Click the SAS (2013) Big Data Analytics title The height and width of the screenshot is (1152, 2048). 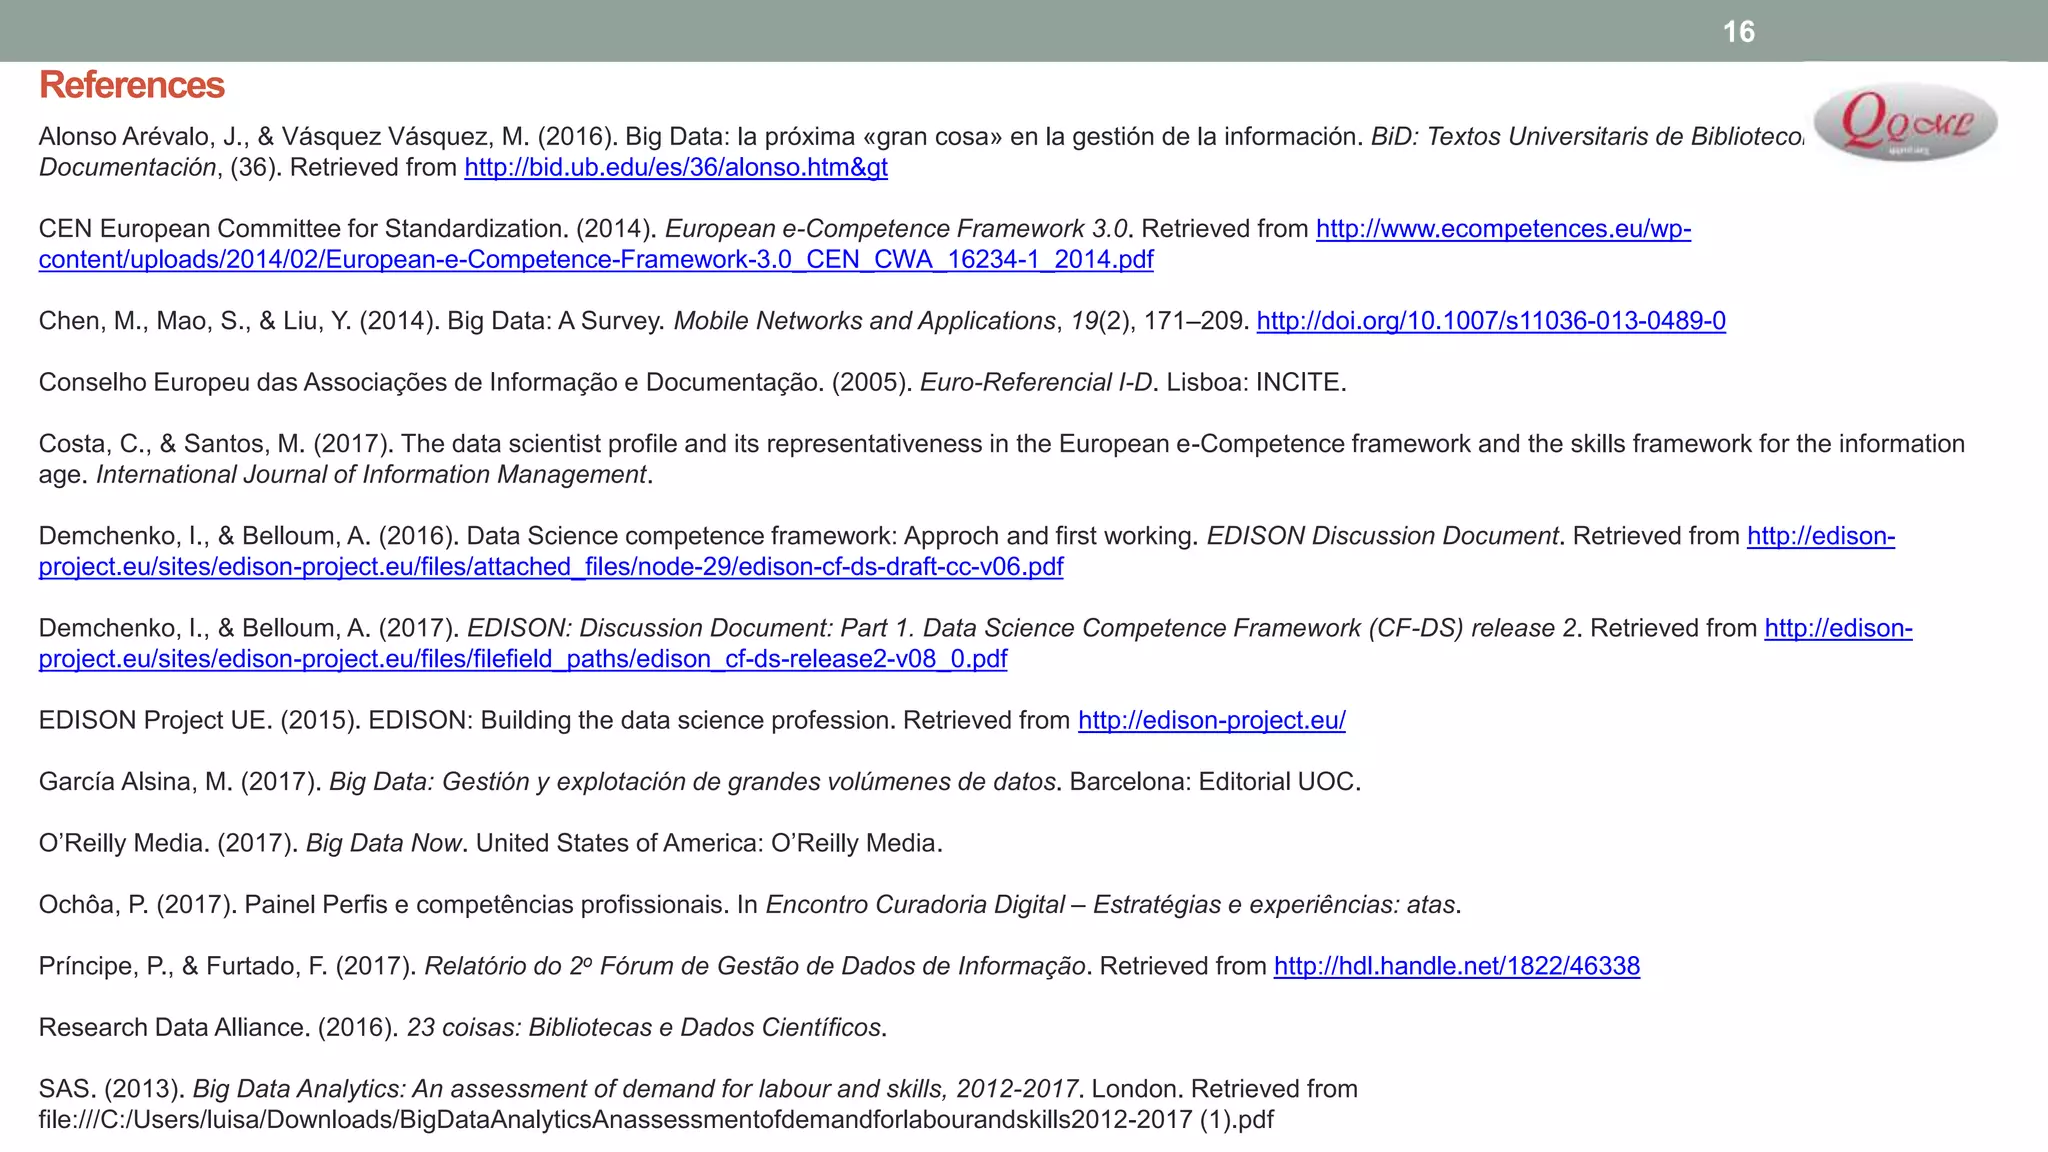(x=635, y=1089)
